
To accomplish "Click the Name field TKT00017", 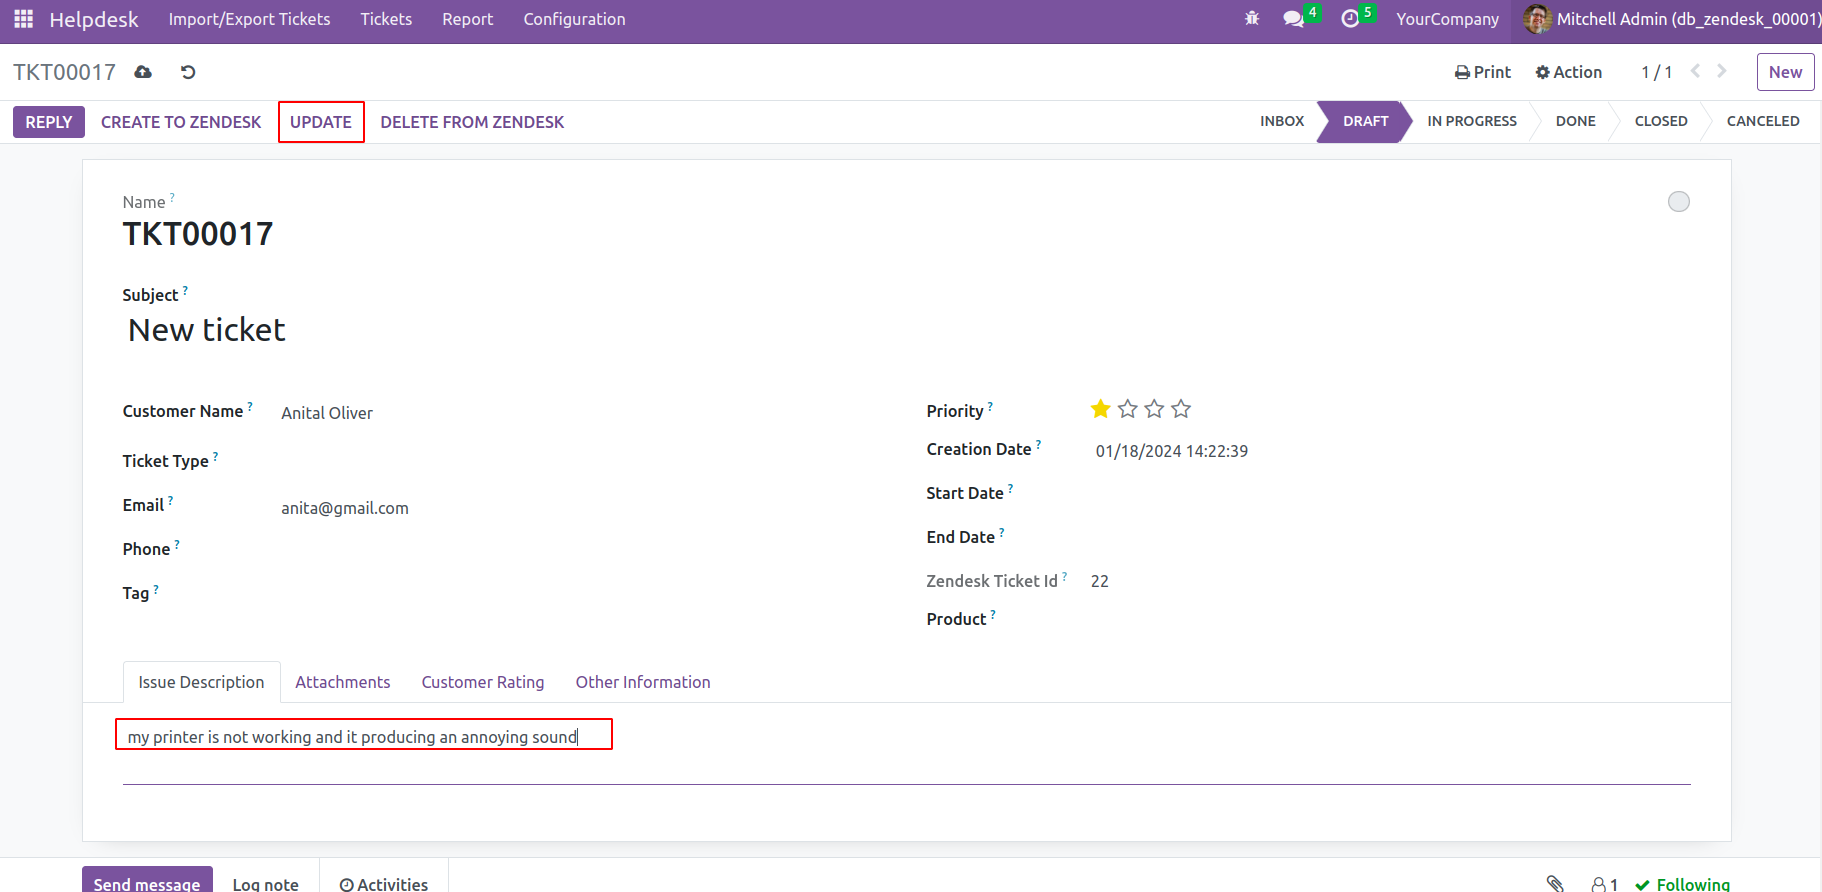I will click(x=198, y=234).
